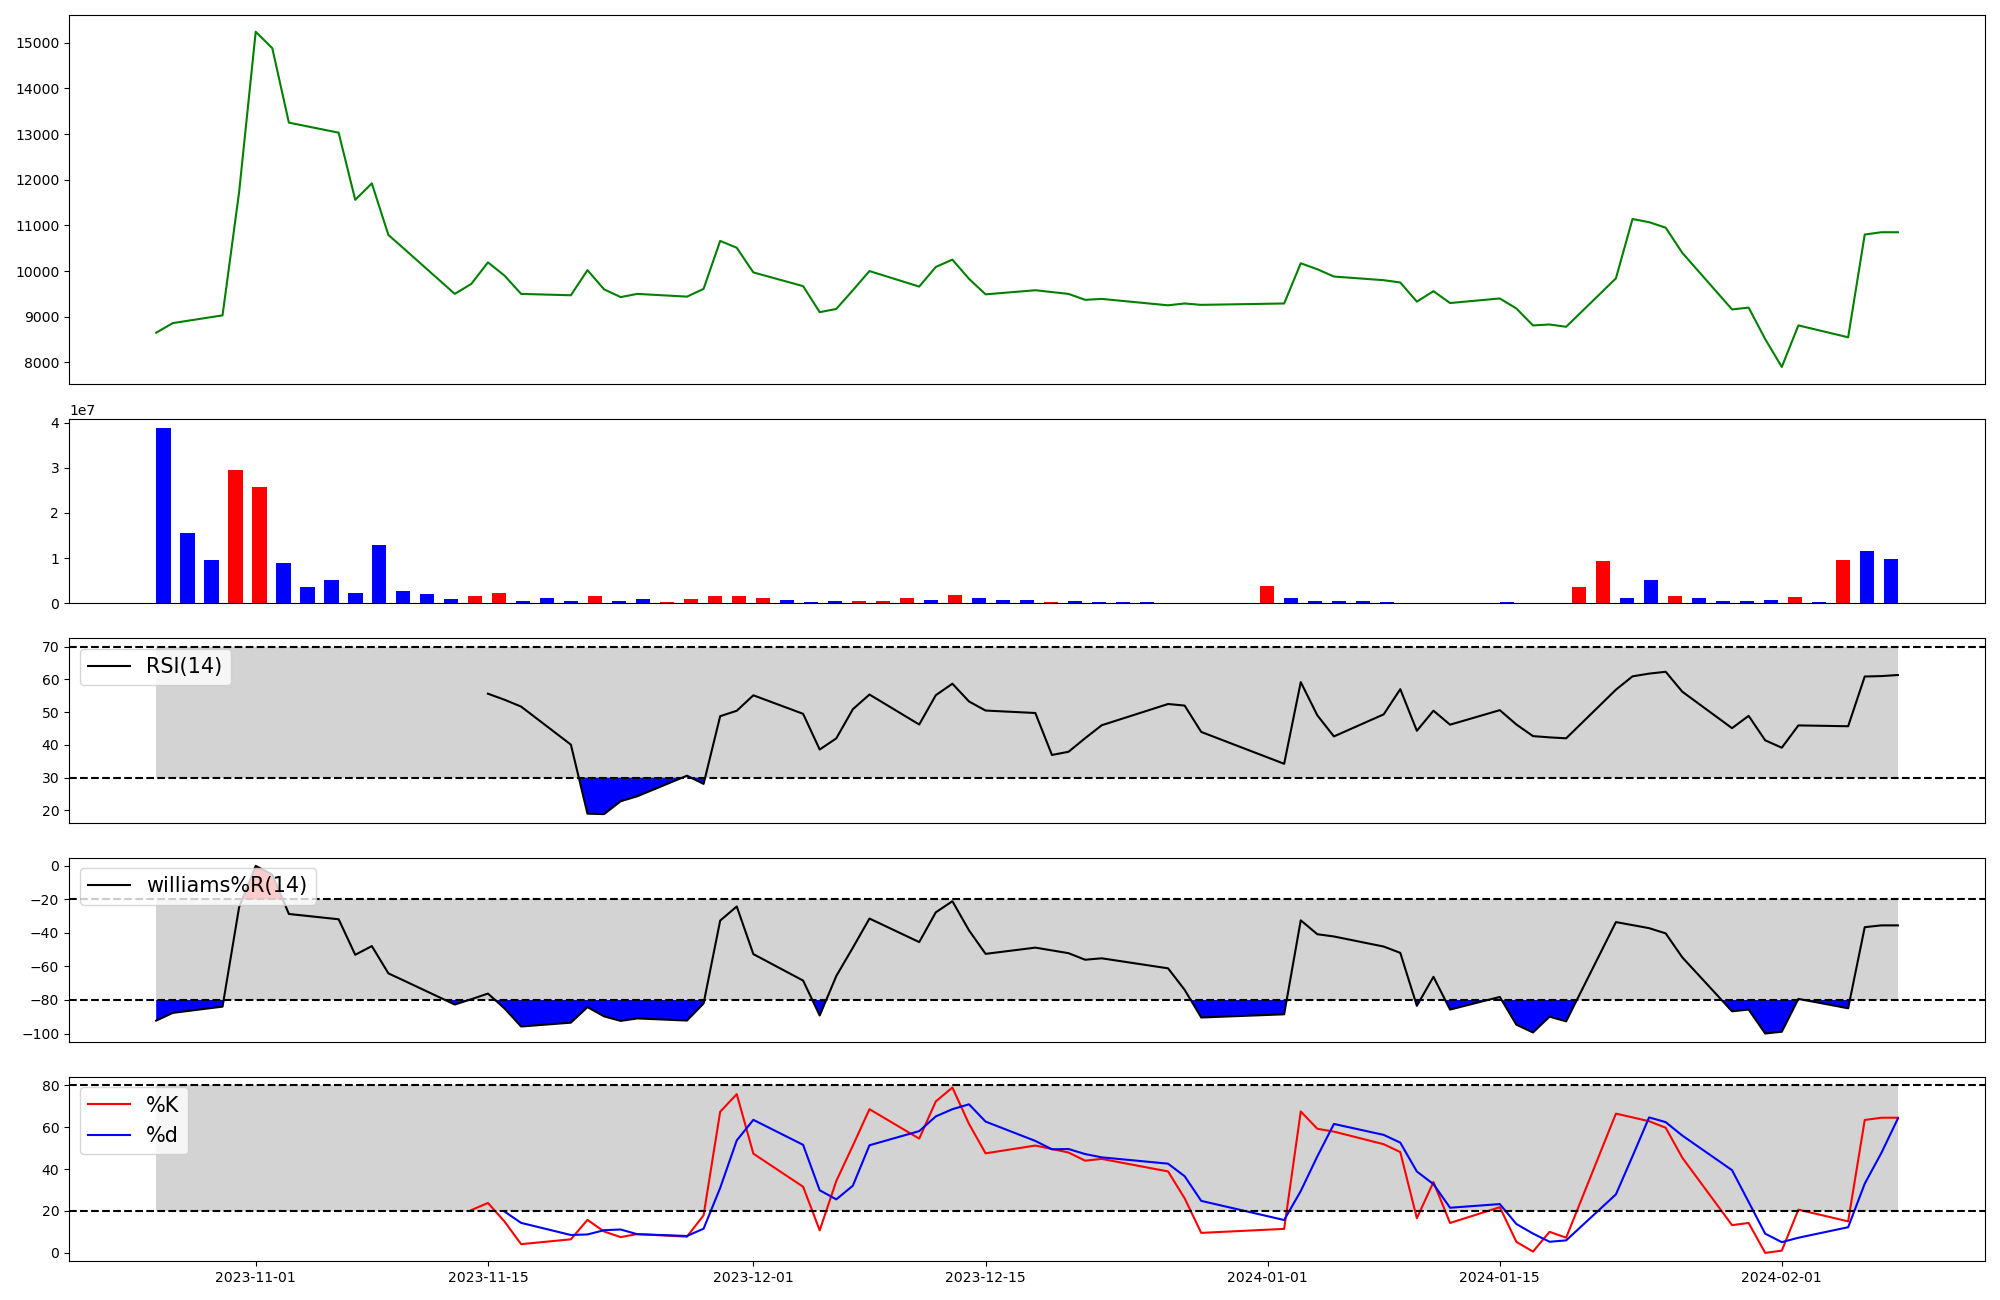Select the red %K legend entry
Screen dimensions: 2000x1300
pos(161,1104)
